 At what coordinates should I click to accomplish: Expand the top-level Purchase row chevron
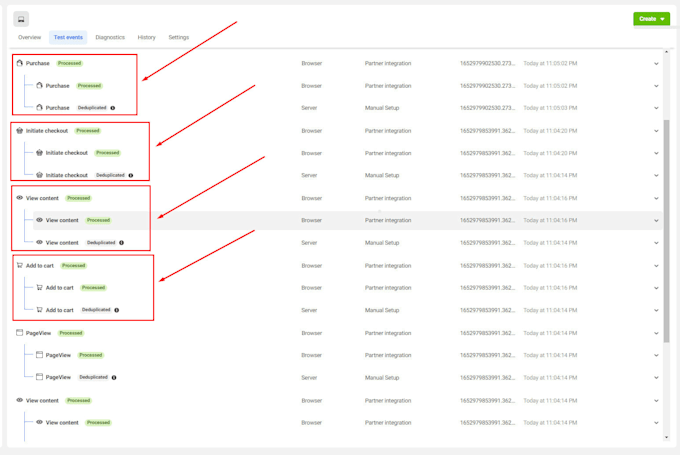click(656, 64)
